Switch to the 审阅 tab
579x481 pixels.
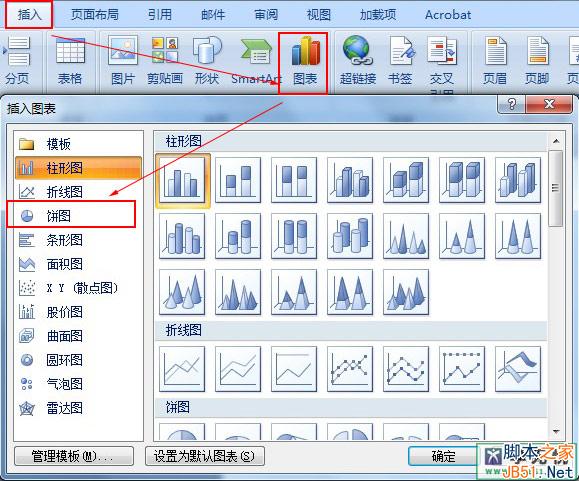pyautogui.click(x=266, y=15)
